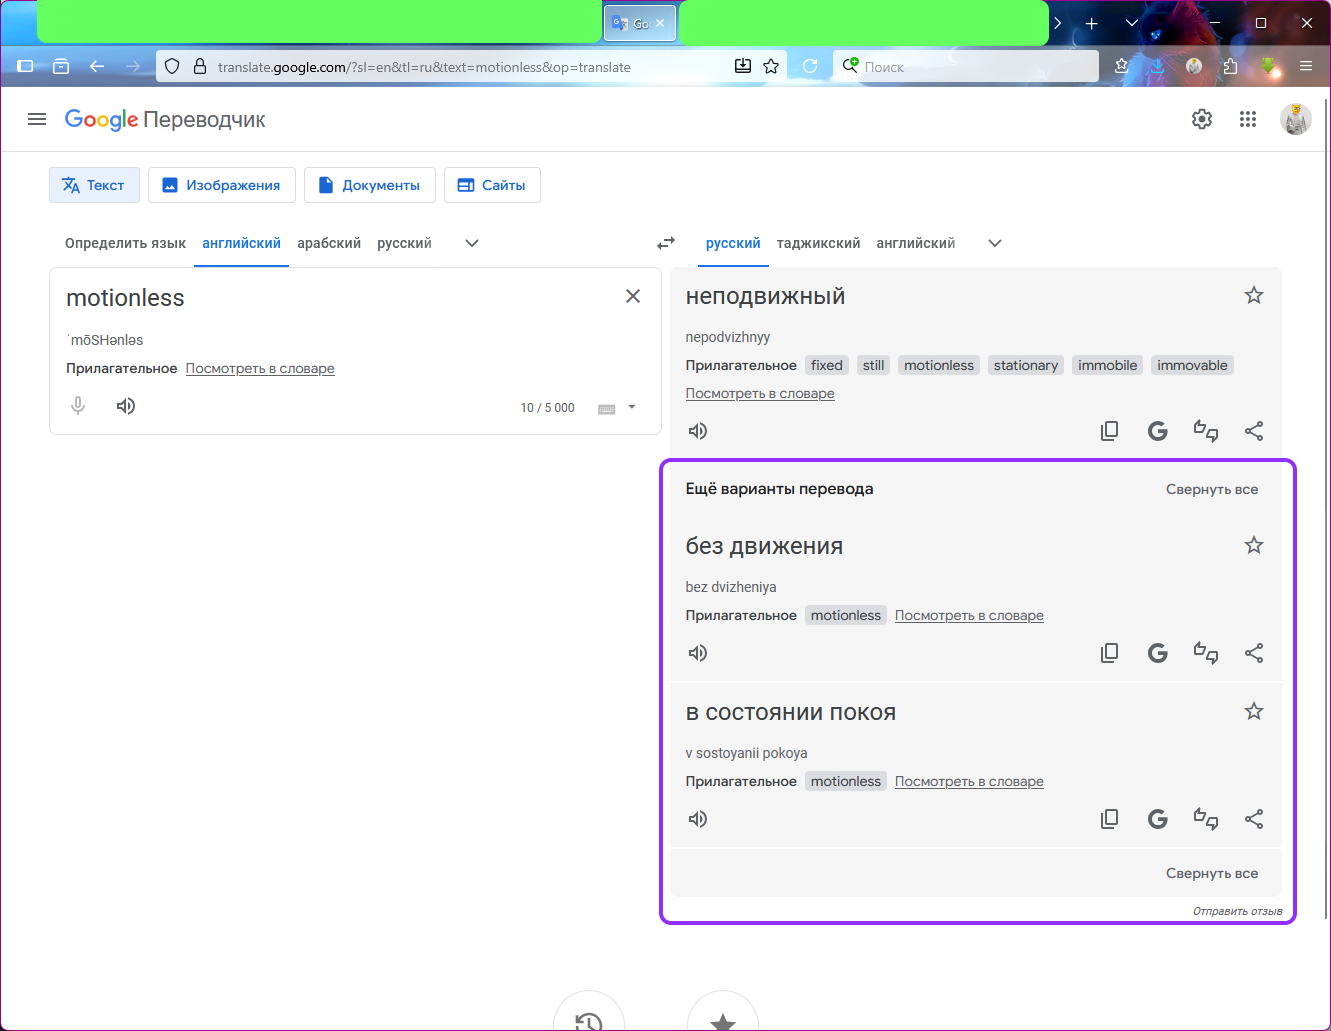This screenshot has width=1331, height=1031.
Task: Open the Google account avatar menu
Action: pos(1296,120)
